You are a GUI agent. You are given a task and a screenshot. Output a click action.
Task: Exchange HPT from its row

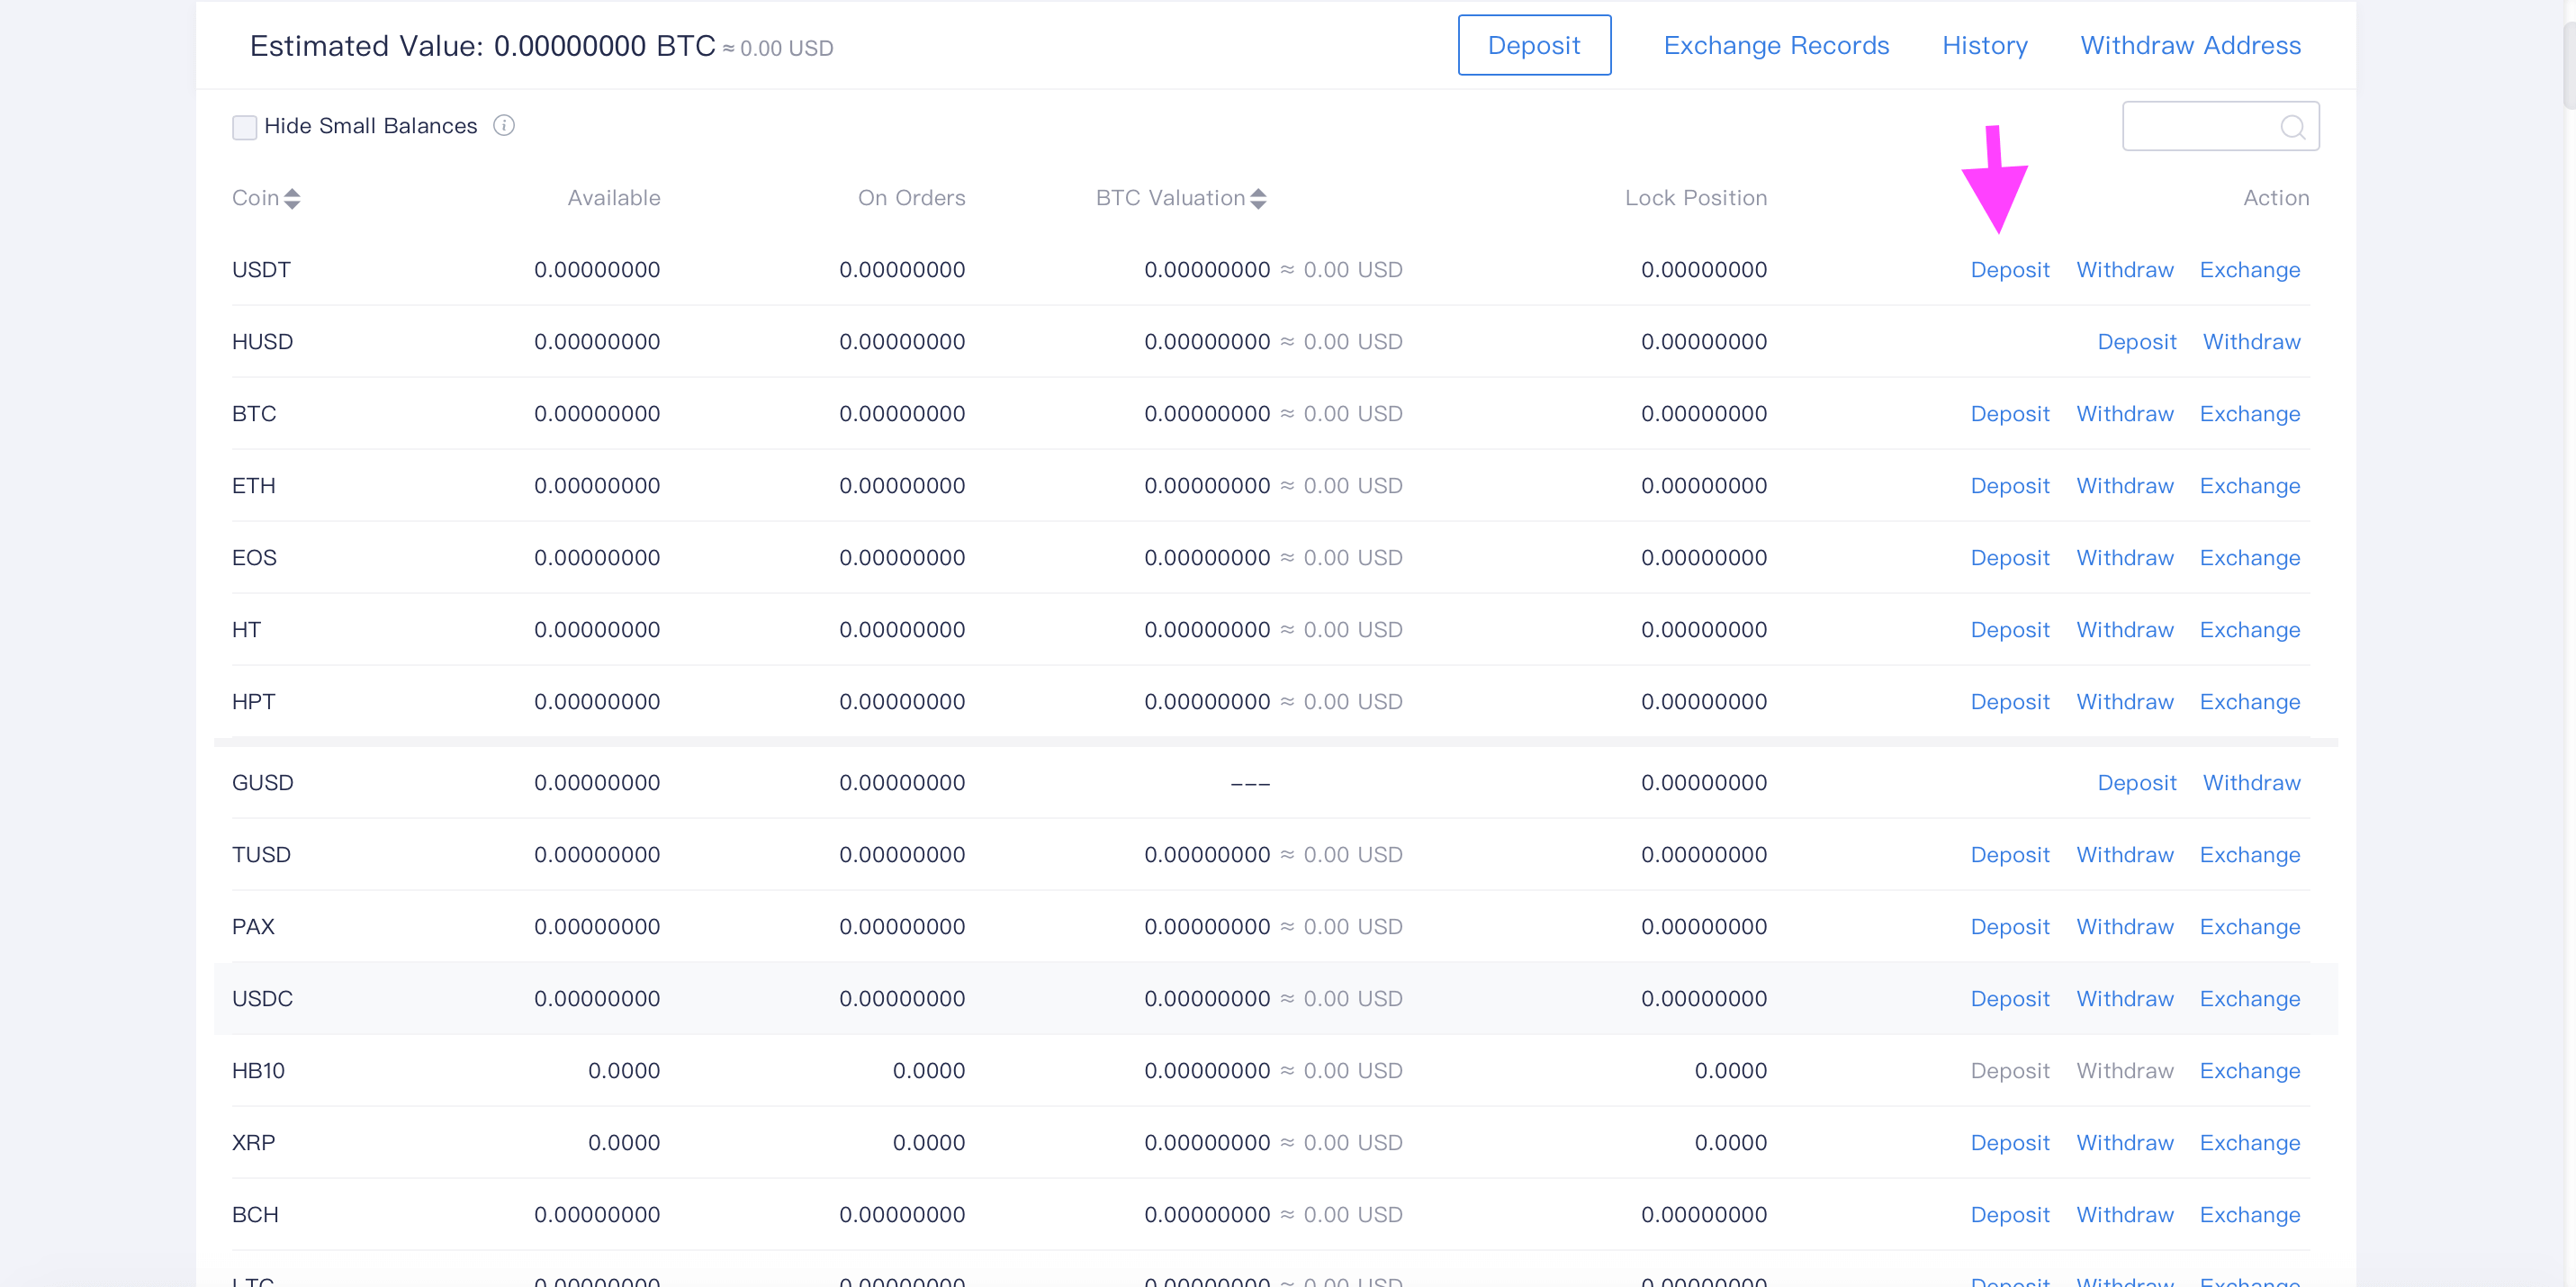pyautogui.click(x=2249, y=702)
